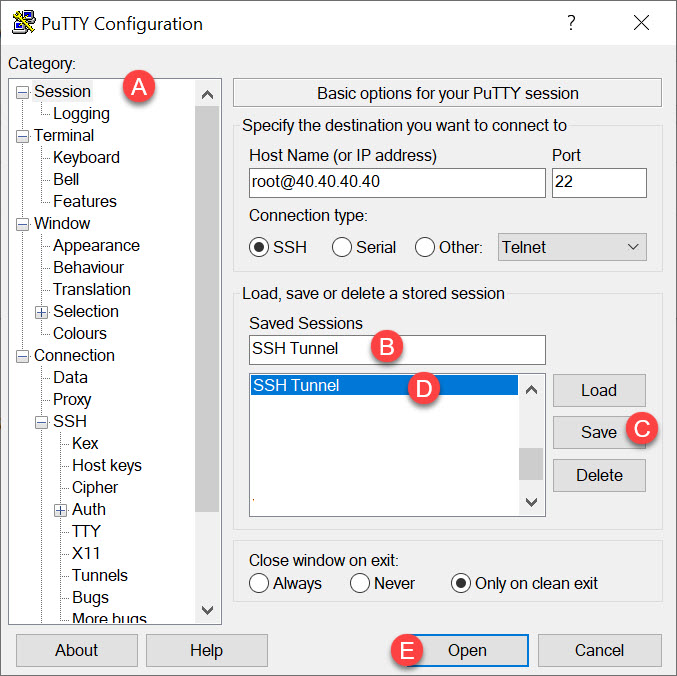Close the PuTTY Configuration window
This screenshot has height=676, width=677.
(x=641, y=22)
